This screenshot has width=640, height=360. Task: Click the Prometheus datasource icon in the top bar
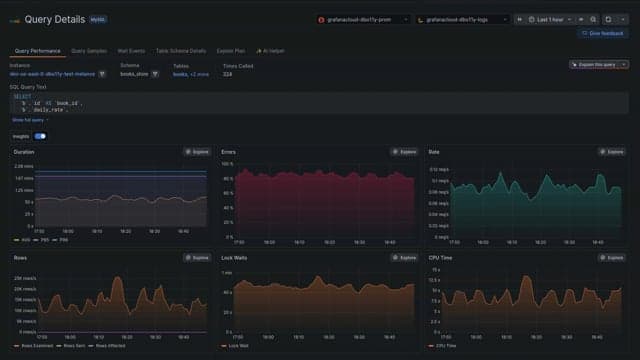[x=322, y=20]
